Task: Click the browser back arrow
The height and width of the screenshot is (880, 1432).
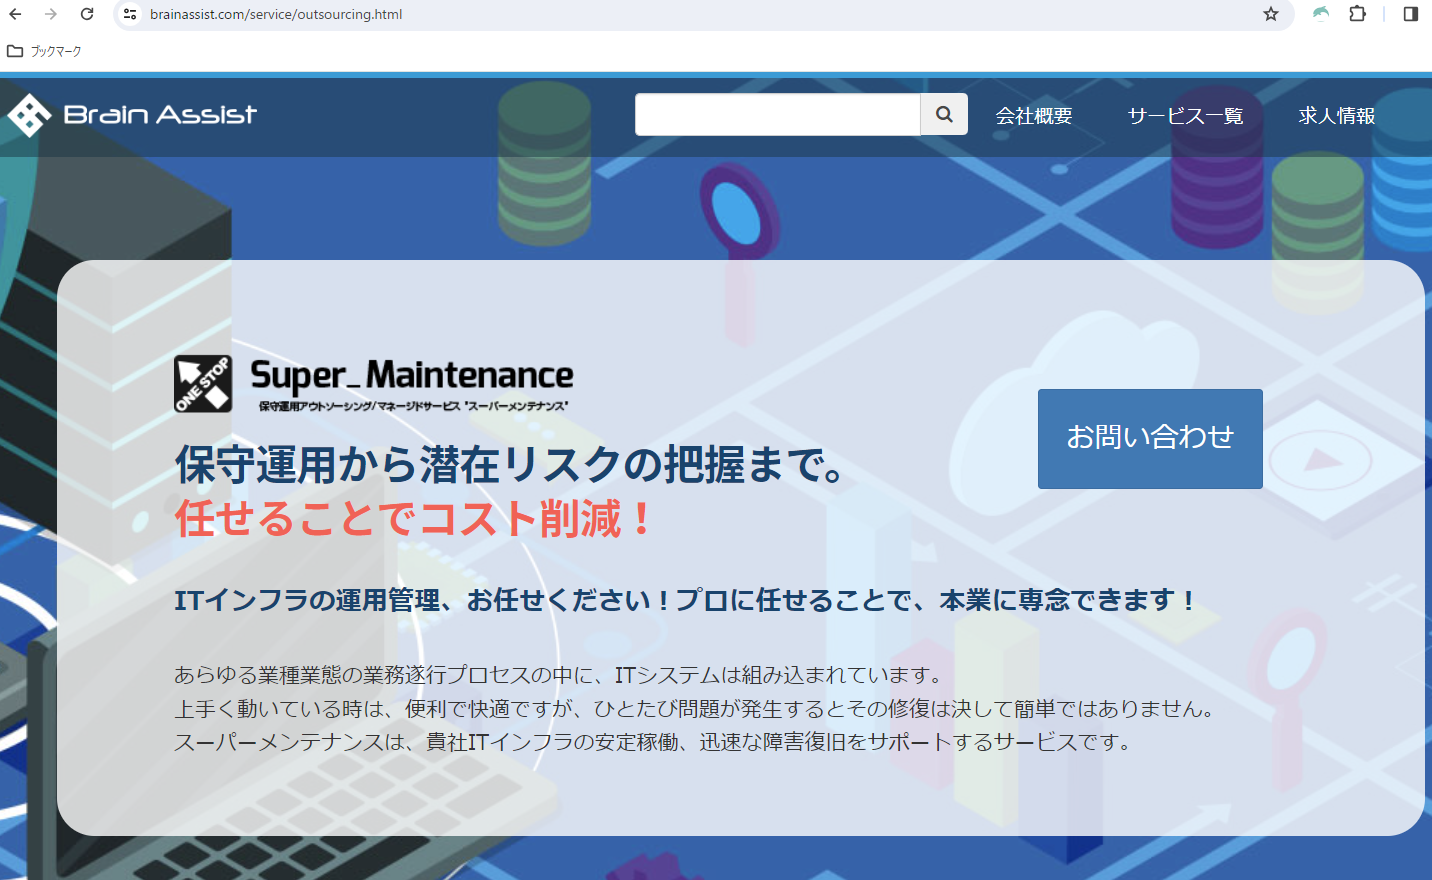Action: [x=15, y=14]
